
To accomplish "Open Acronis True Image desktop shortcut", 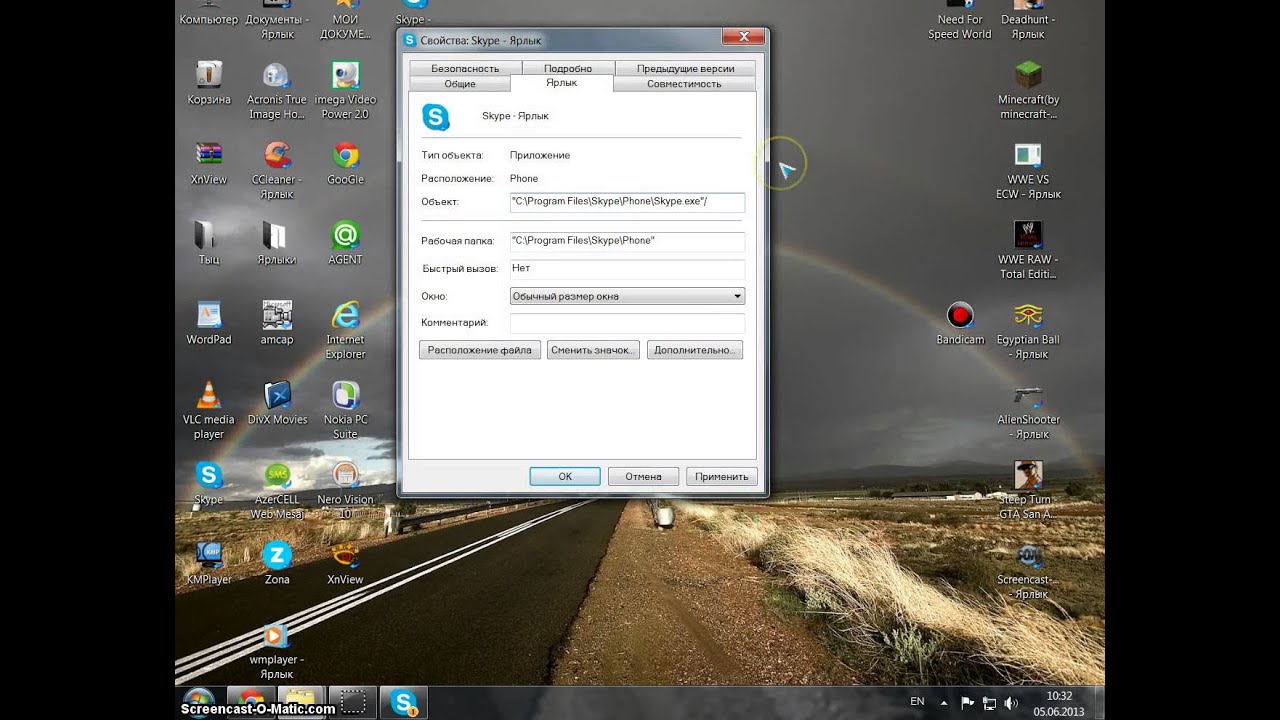I will pyautogui.click(x=277, y=91).
